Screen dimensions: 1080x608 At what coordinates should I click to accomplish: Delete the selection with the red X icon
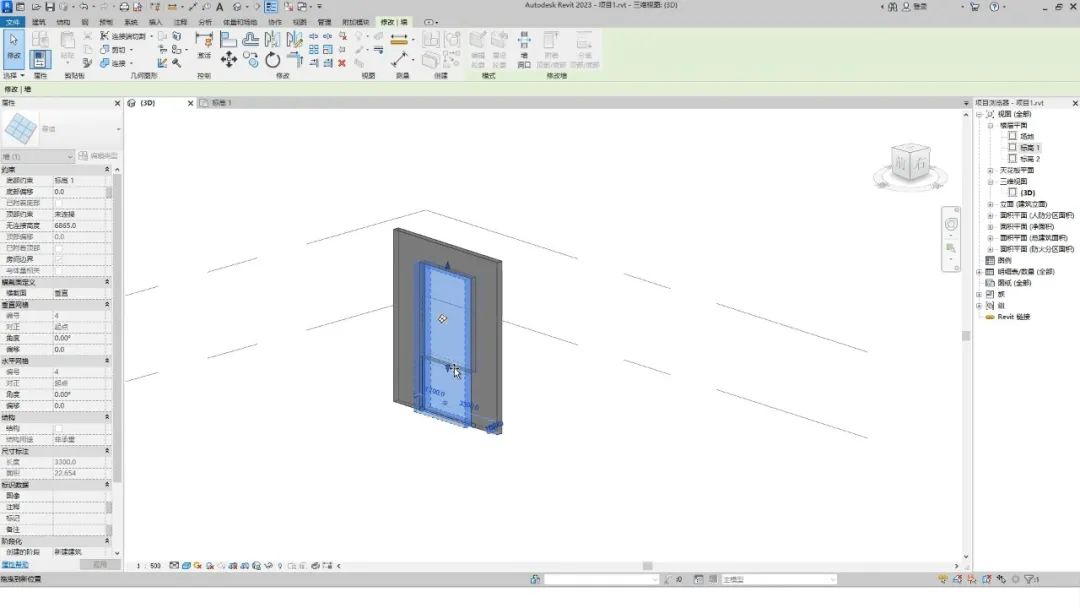(342, 63)
